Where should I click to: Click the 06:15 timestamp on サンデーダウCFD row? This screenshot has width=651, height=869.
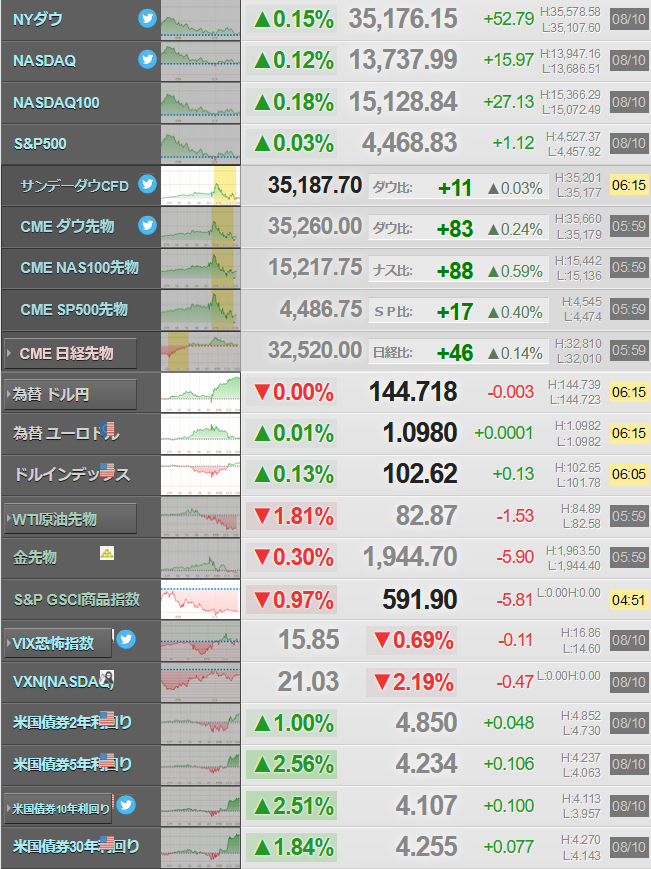coord(629,185)
